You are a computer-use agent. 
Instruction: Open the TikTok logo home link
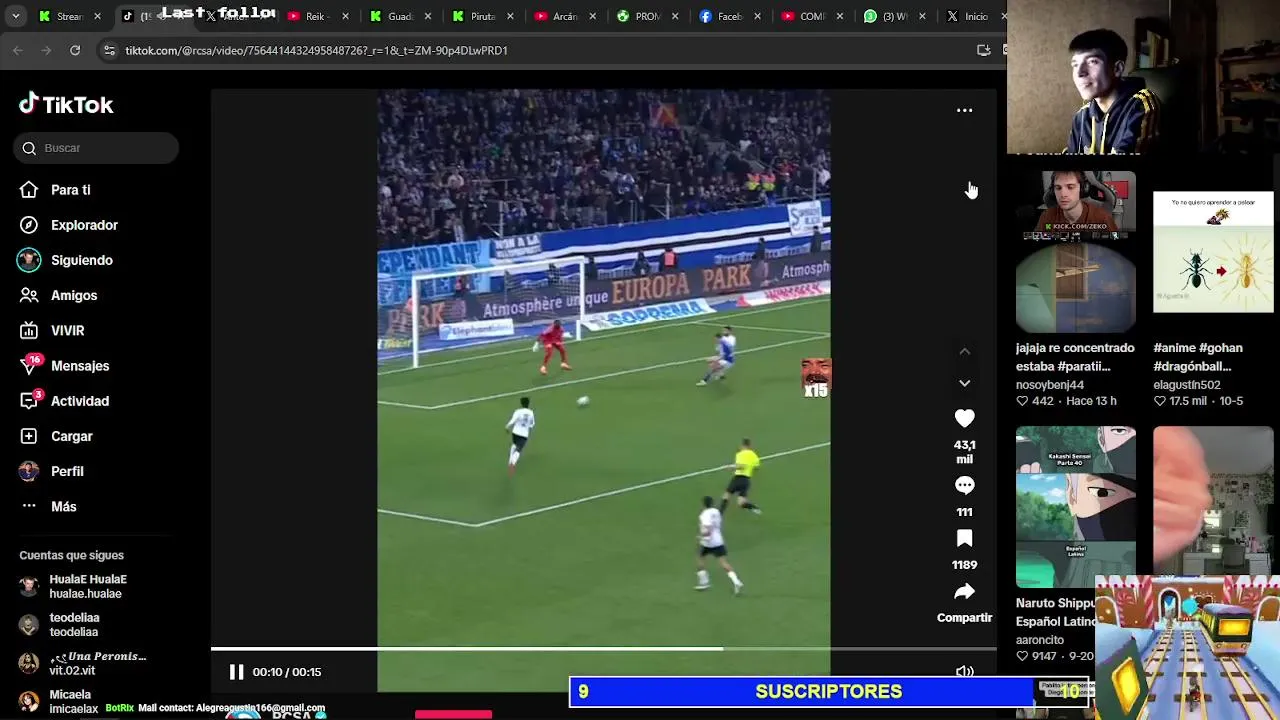pyautogui.click(x=66, y=104)
